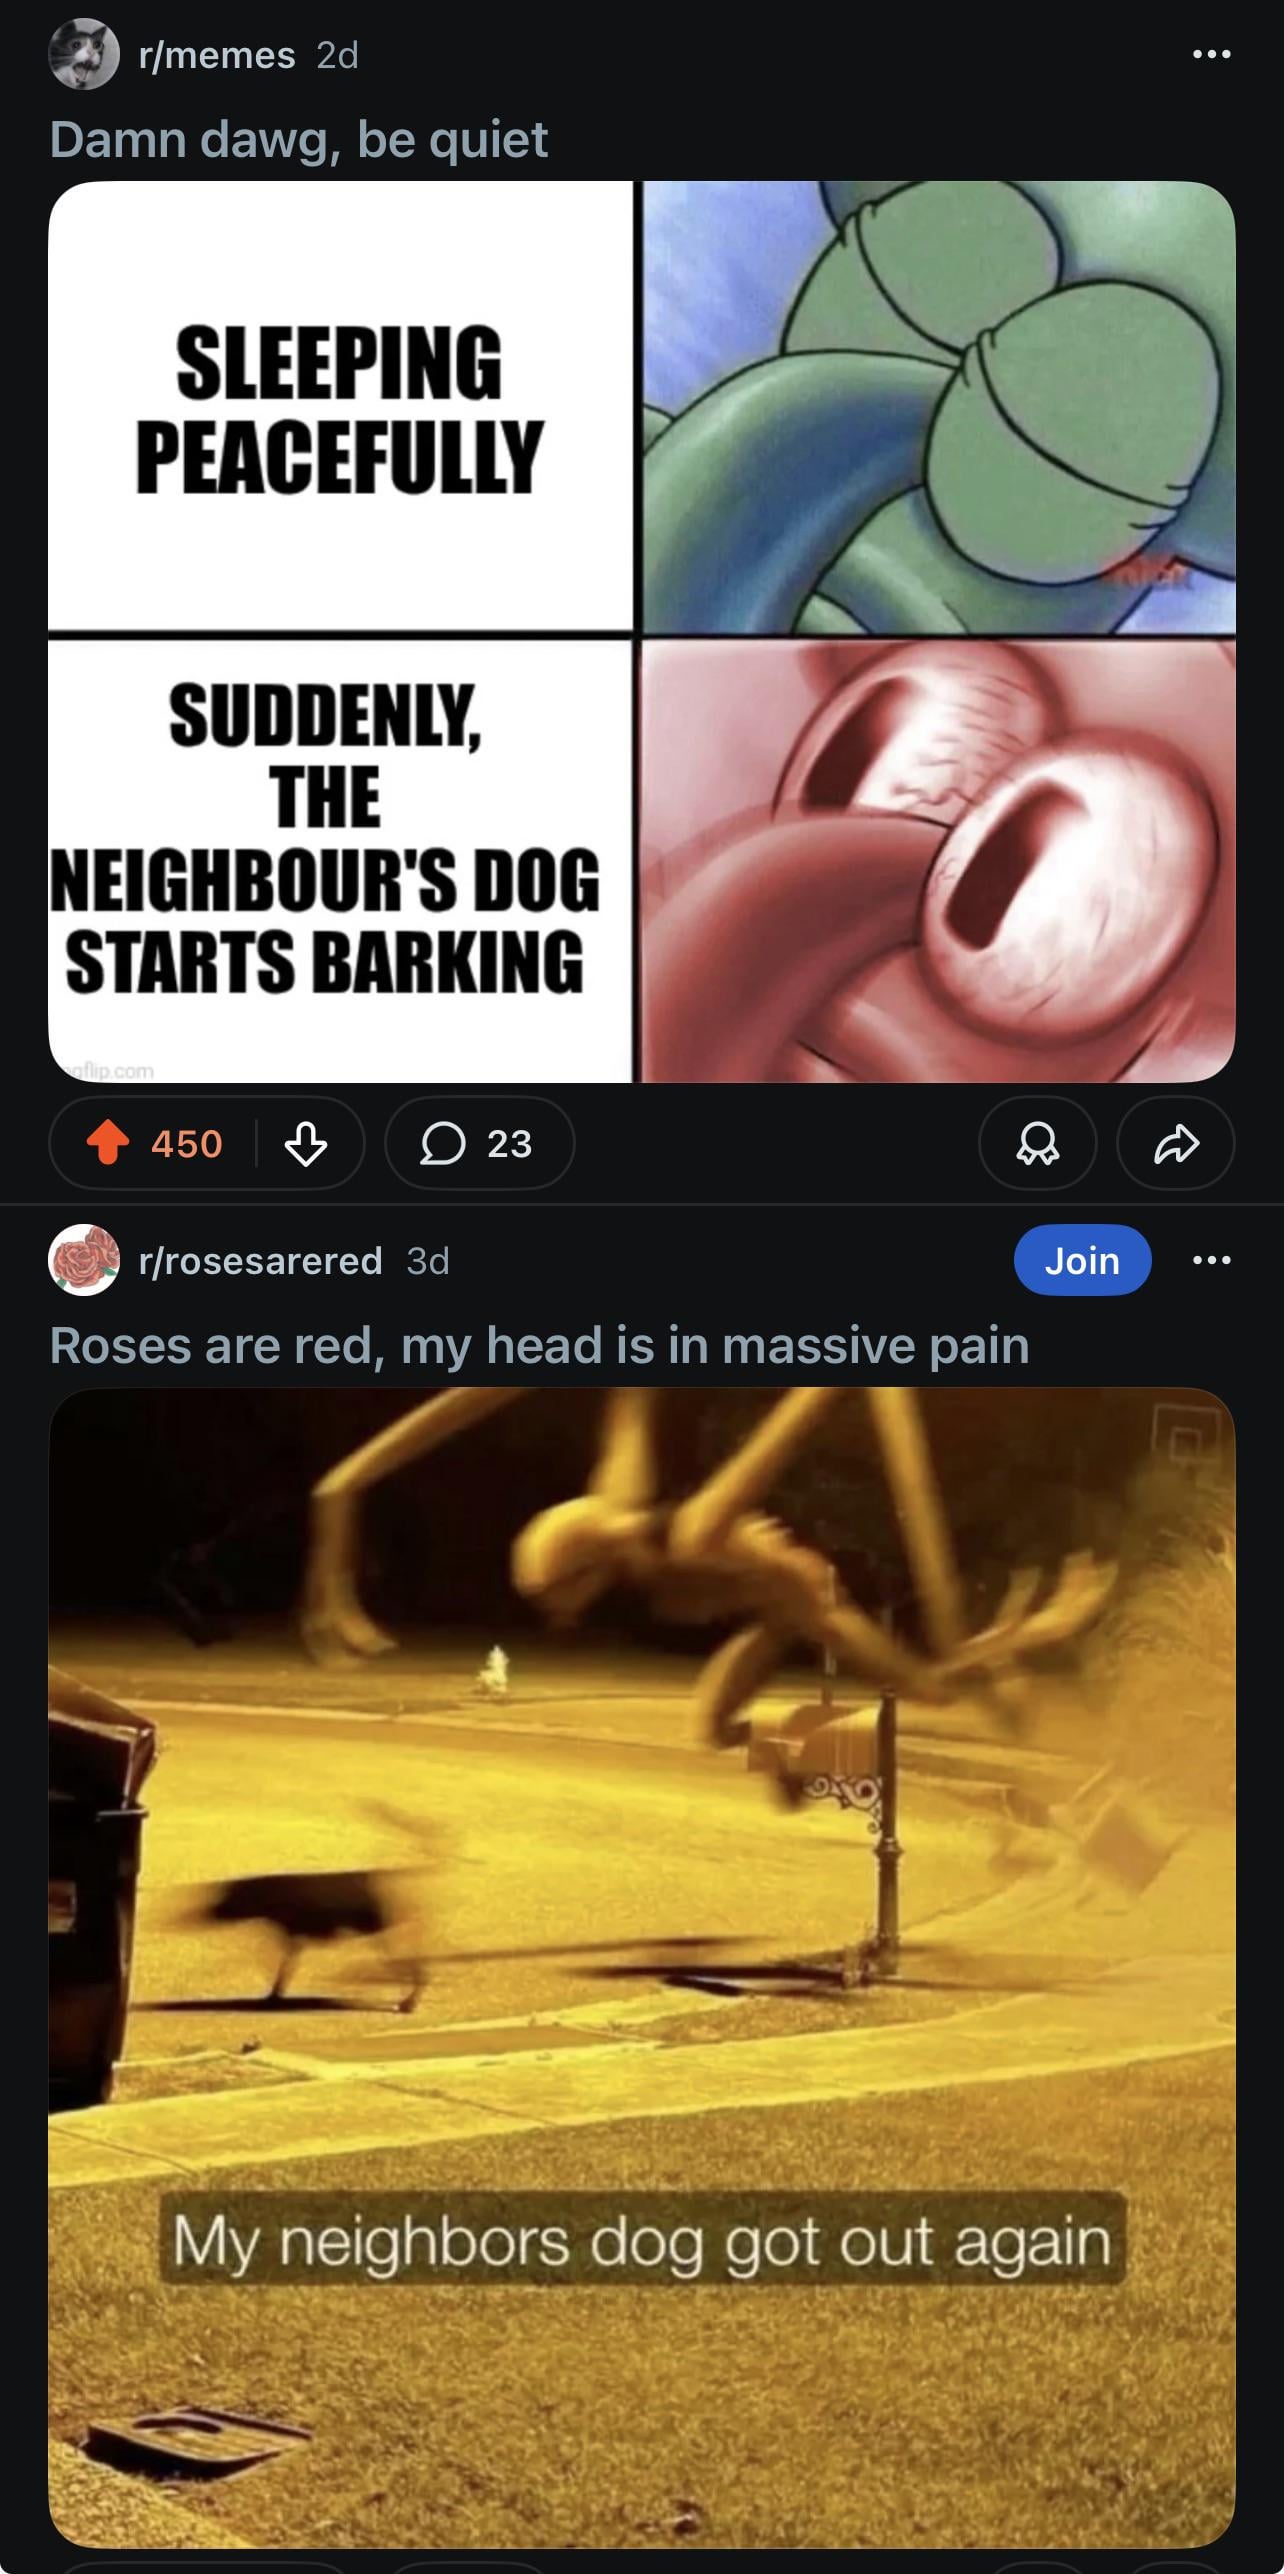Open the 'Damn dawg, be quiet' post title
Viewport: 1284px width, 2574px height.
299,139
